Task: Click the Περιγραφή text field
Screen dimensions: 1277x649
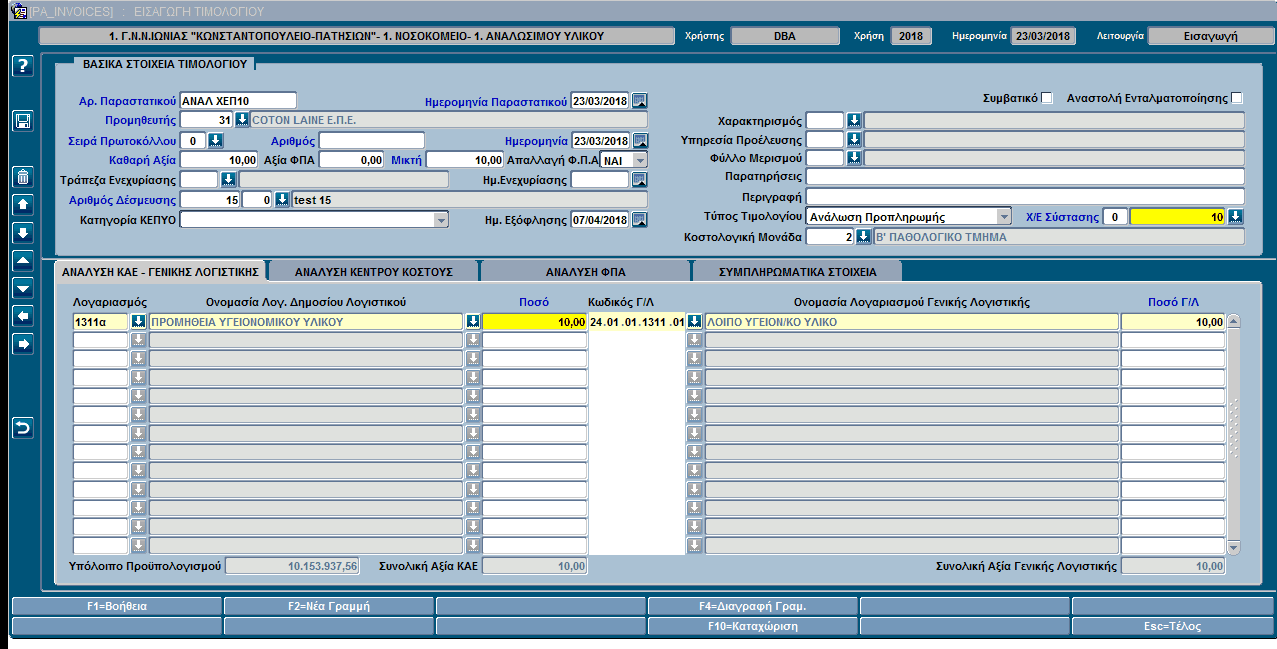Action: [1025, 196]
